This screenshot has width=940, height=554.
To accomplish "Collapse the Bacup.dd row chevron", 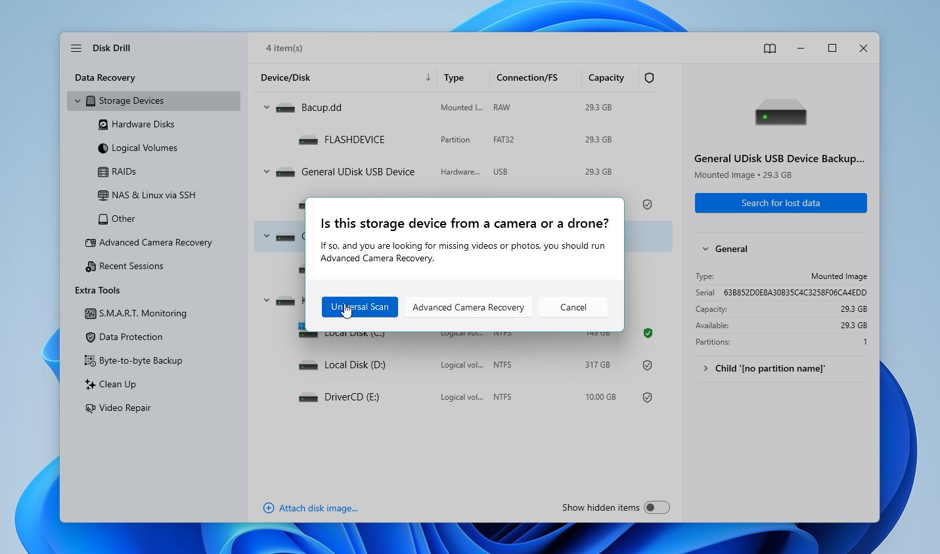I will (x=267, y=107).
